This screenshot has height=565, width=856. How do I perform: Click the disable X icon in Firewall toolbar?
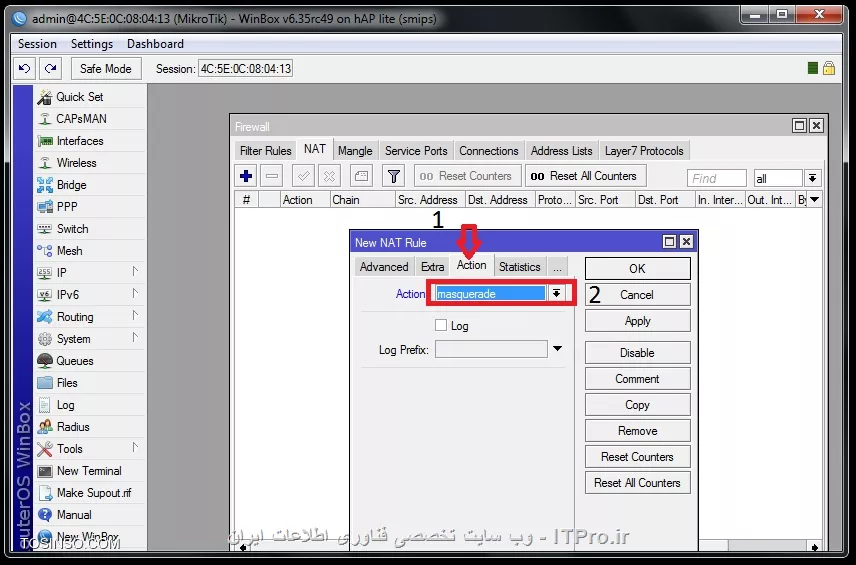coord(329,176)
